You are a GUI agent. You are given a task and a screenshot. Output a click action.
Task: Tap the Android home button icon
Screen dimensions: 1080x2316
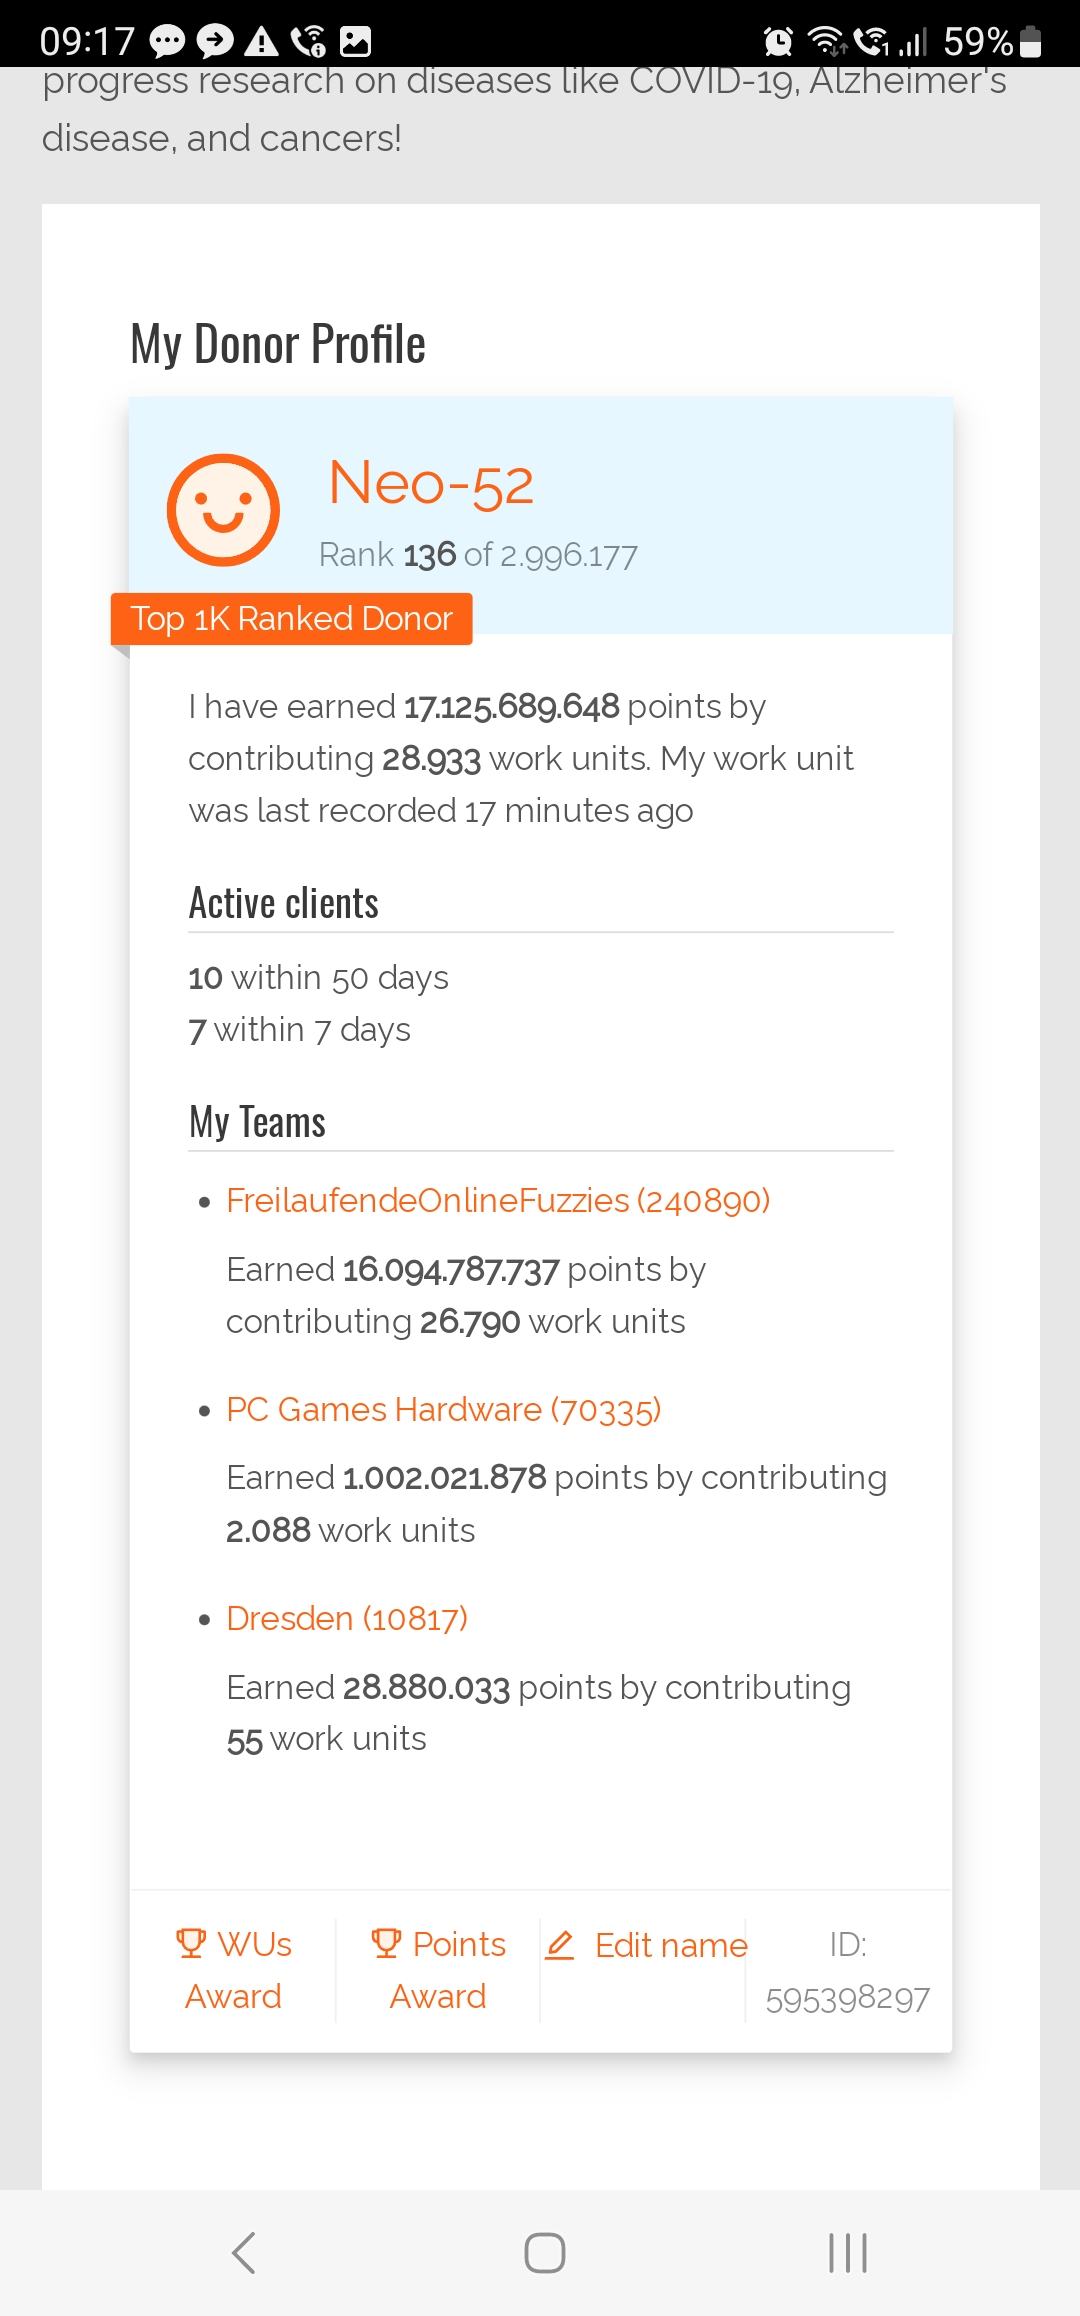544,2252
